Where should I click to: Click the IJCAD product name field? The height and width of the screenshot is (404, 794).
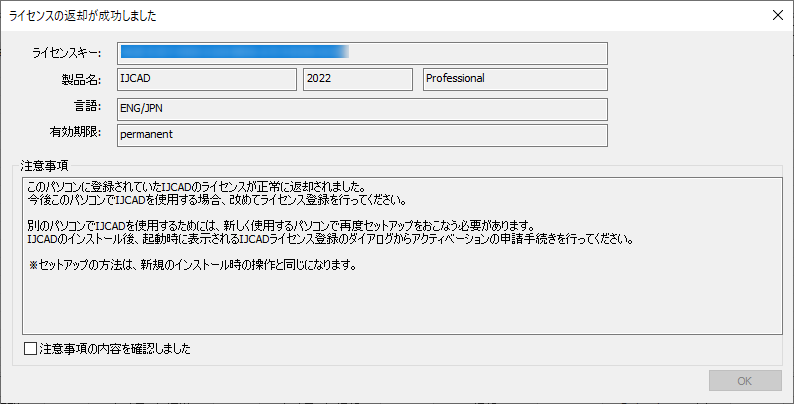[x=207, y=79]
